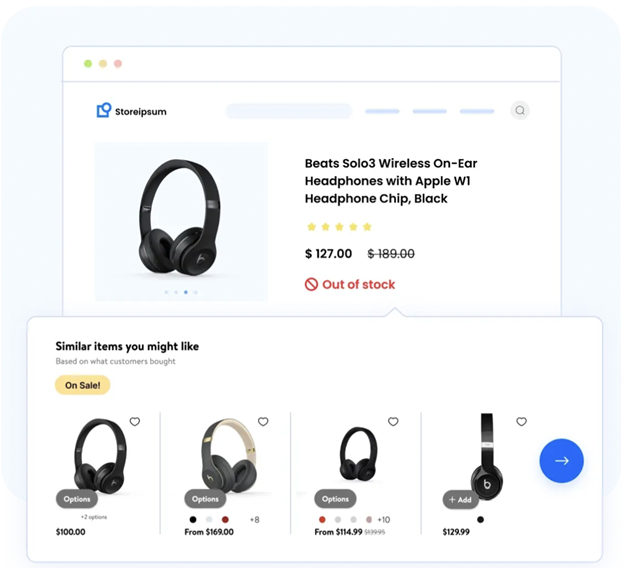Select the active blue carousel dot

point(186,292)
